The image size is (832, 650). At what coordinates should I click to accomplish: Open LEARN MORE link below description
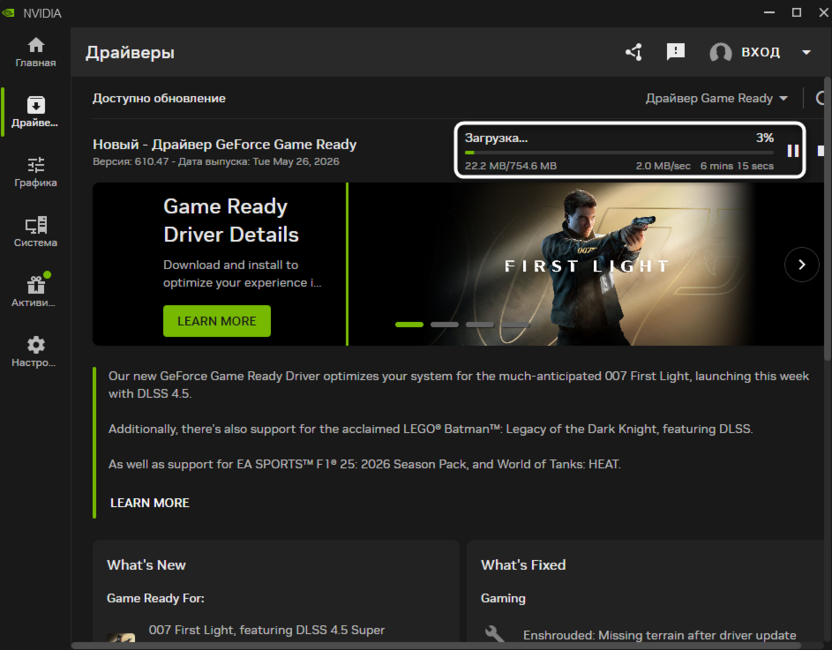pyautogui.click(x=150, y=502)
